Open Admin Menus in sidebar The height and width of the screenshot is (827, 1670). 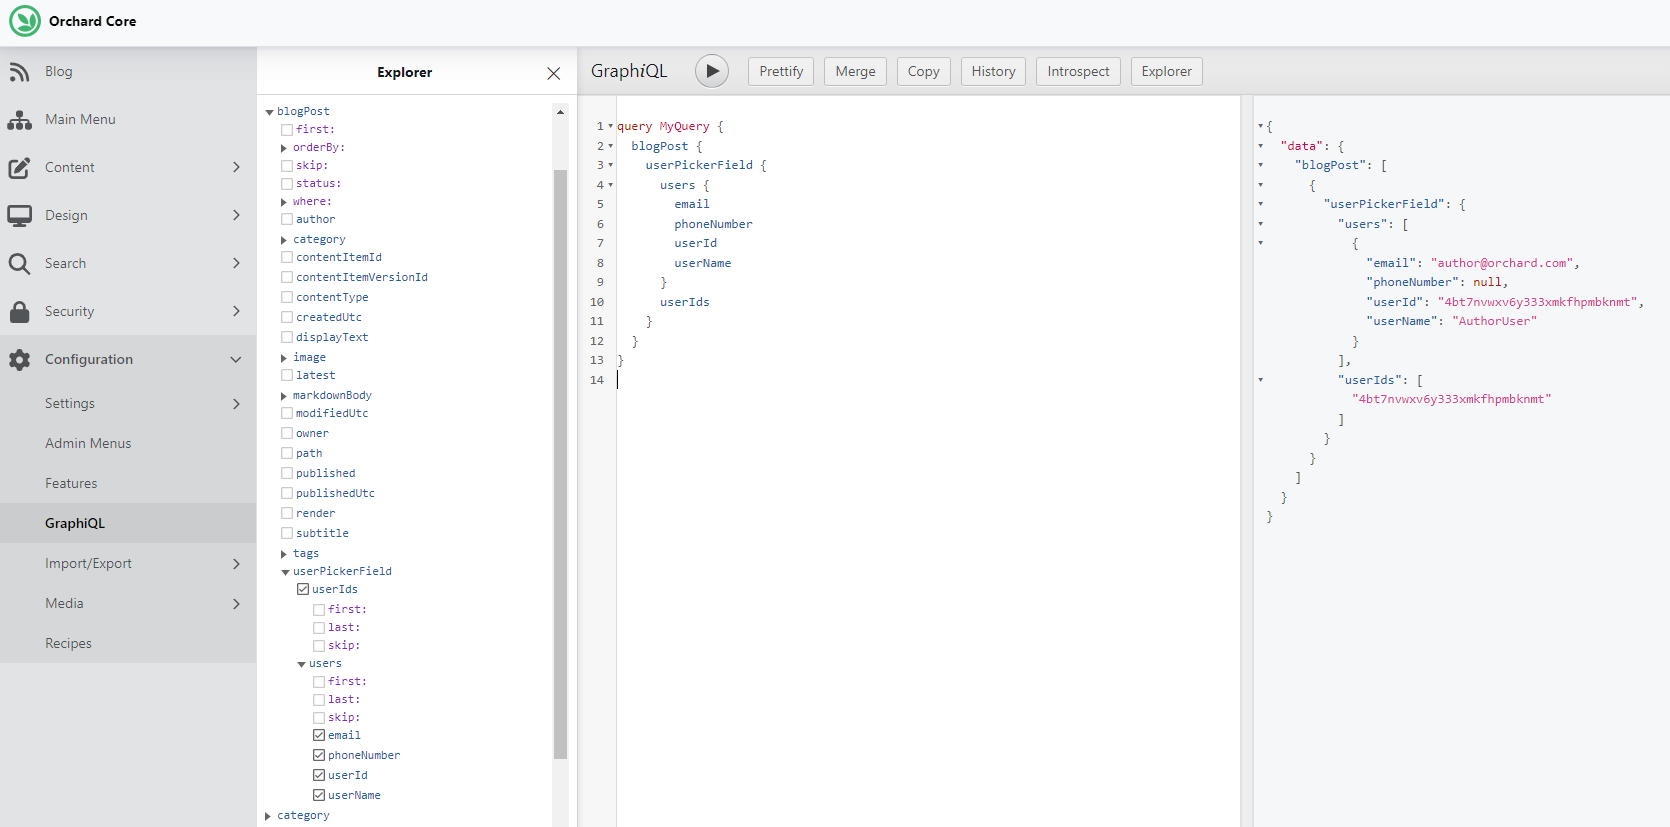(128, 444)
